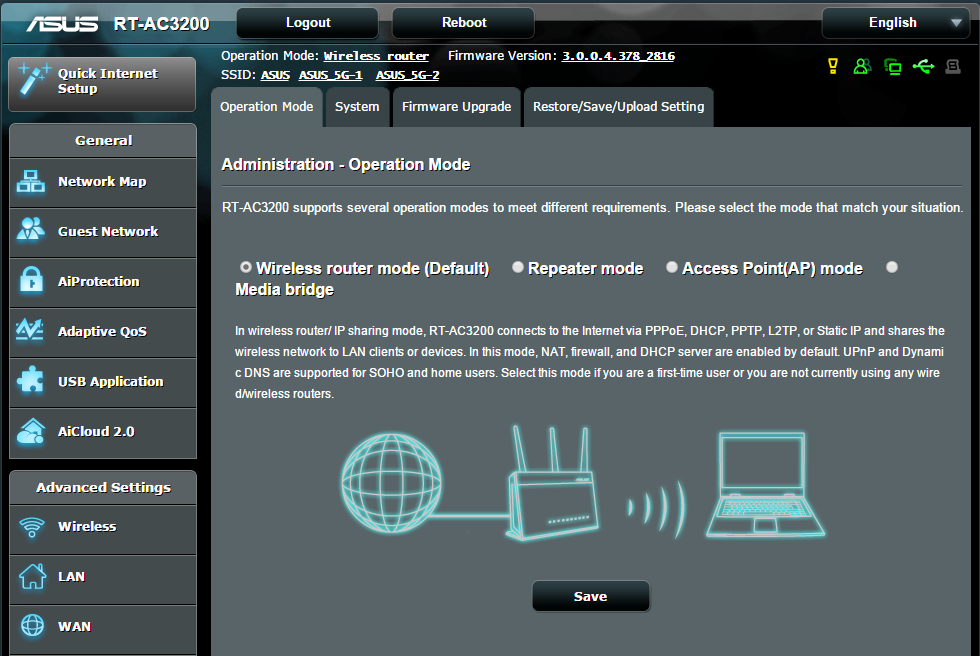Viewport: 980px width, 656px height.
Task: Click the router illustration in diagram
Action: click(x=552, y=483)
